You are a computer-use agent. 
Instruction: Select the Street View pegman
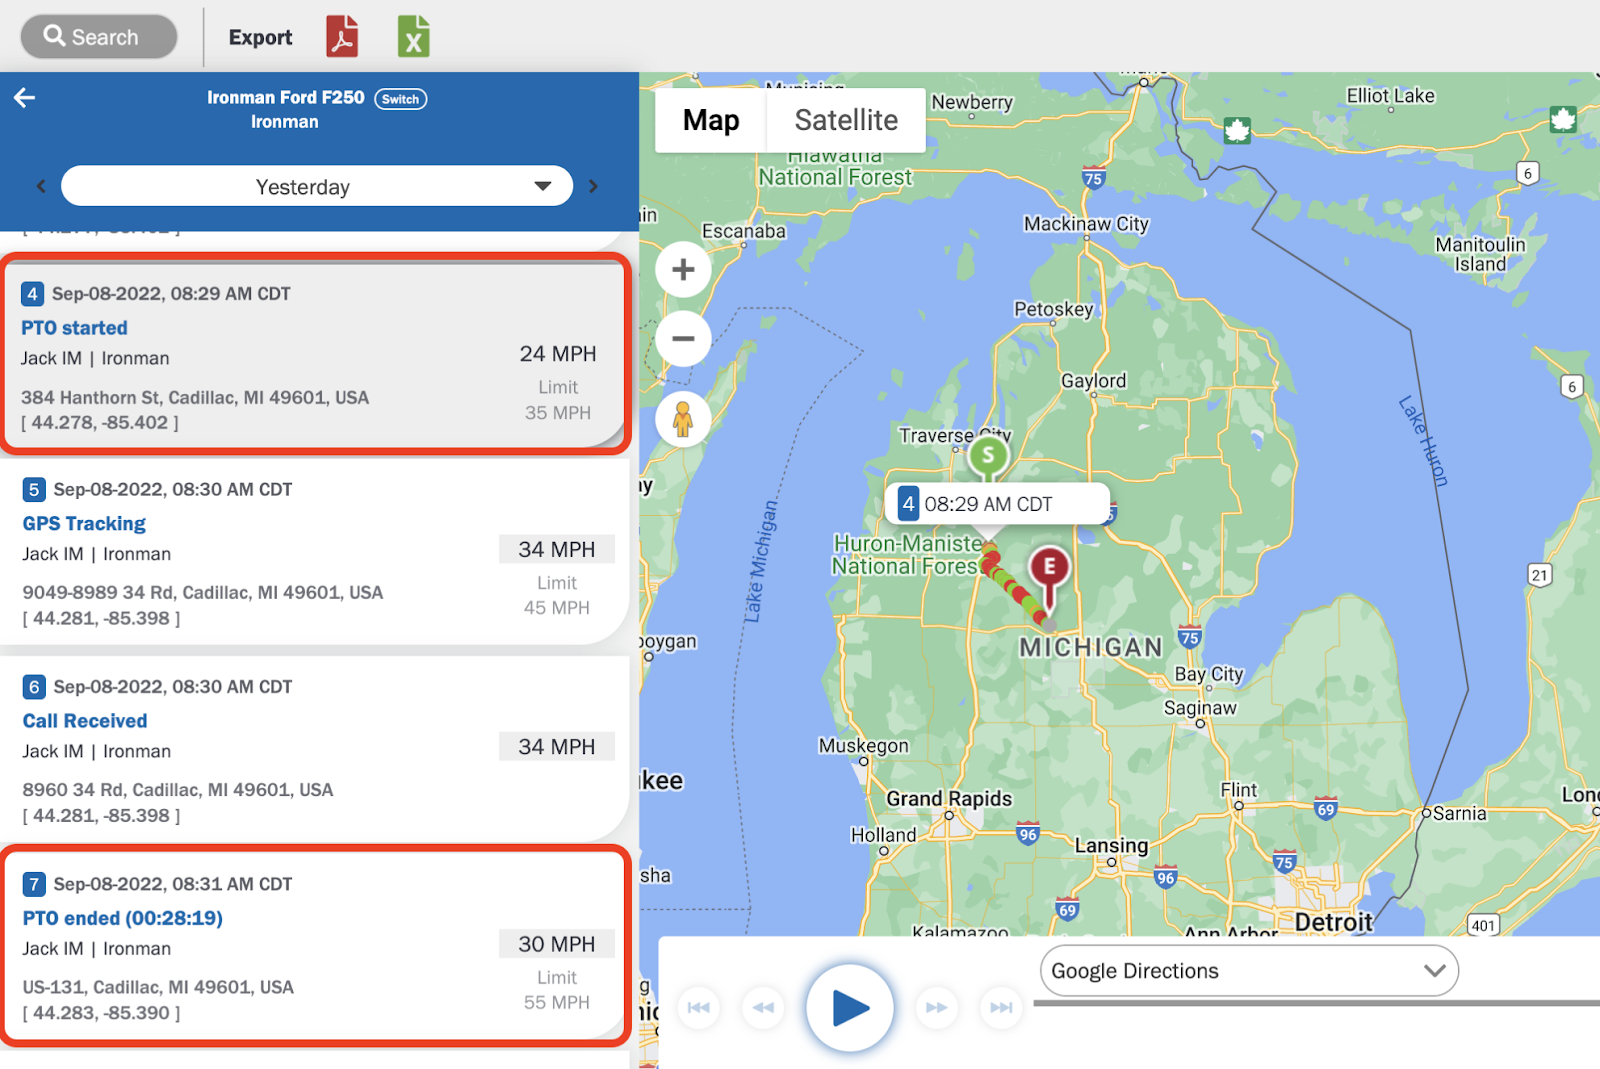683,419
